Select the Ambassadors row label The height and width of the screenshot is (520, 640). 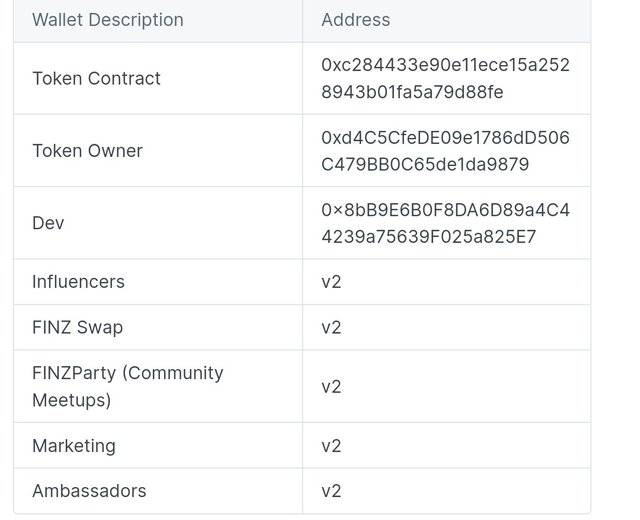89,491
